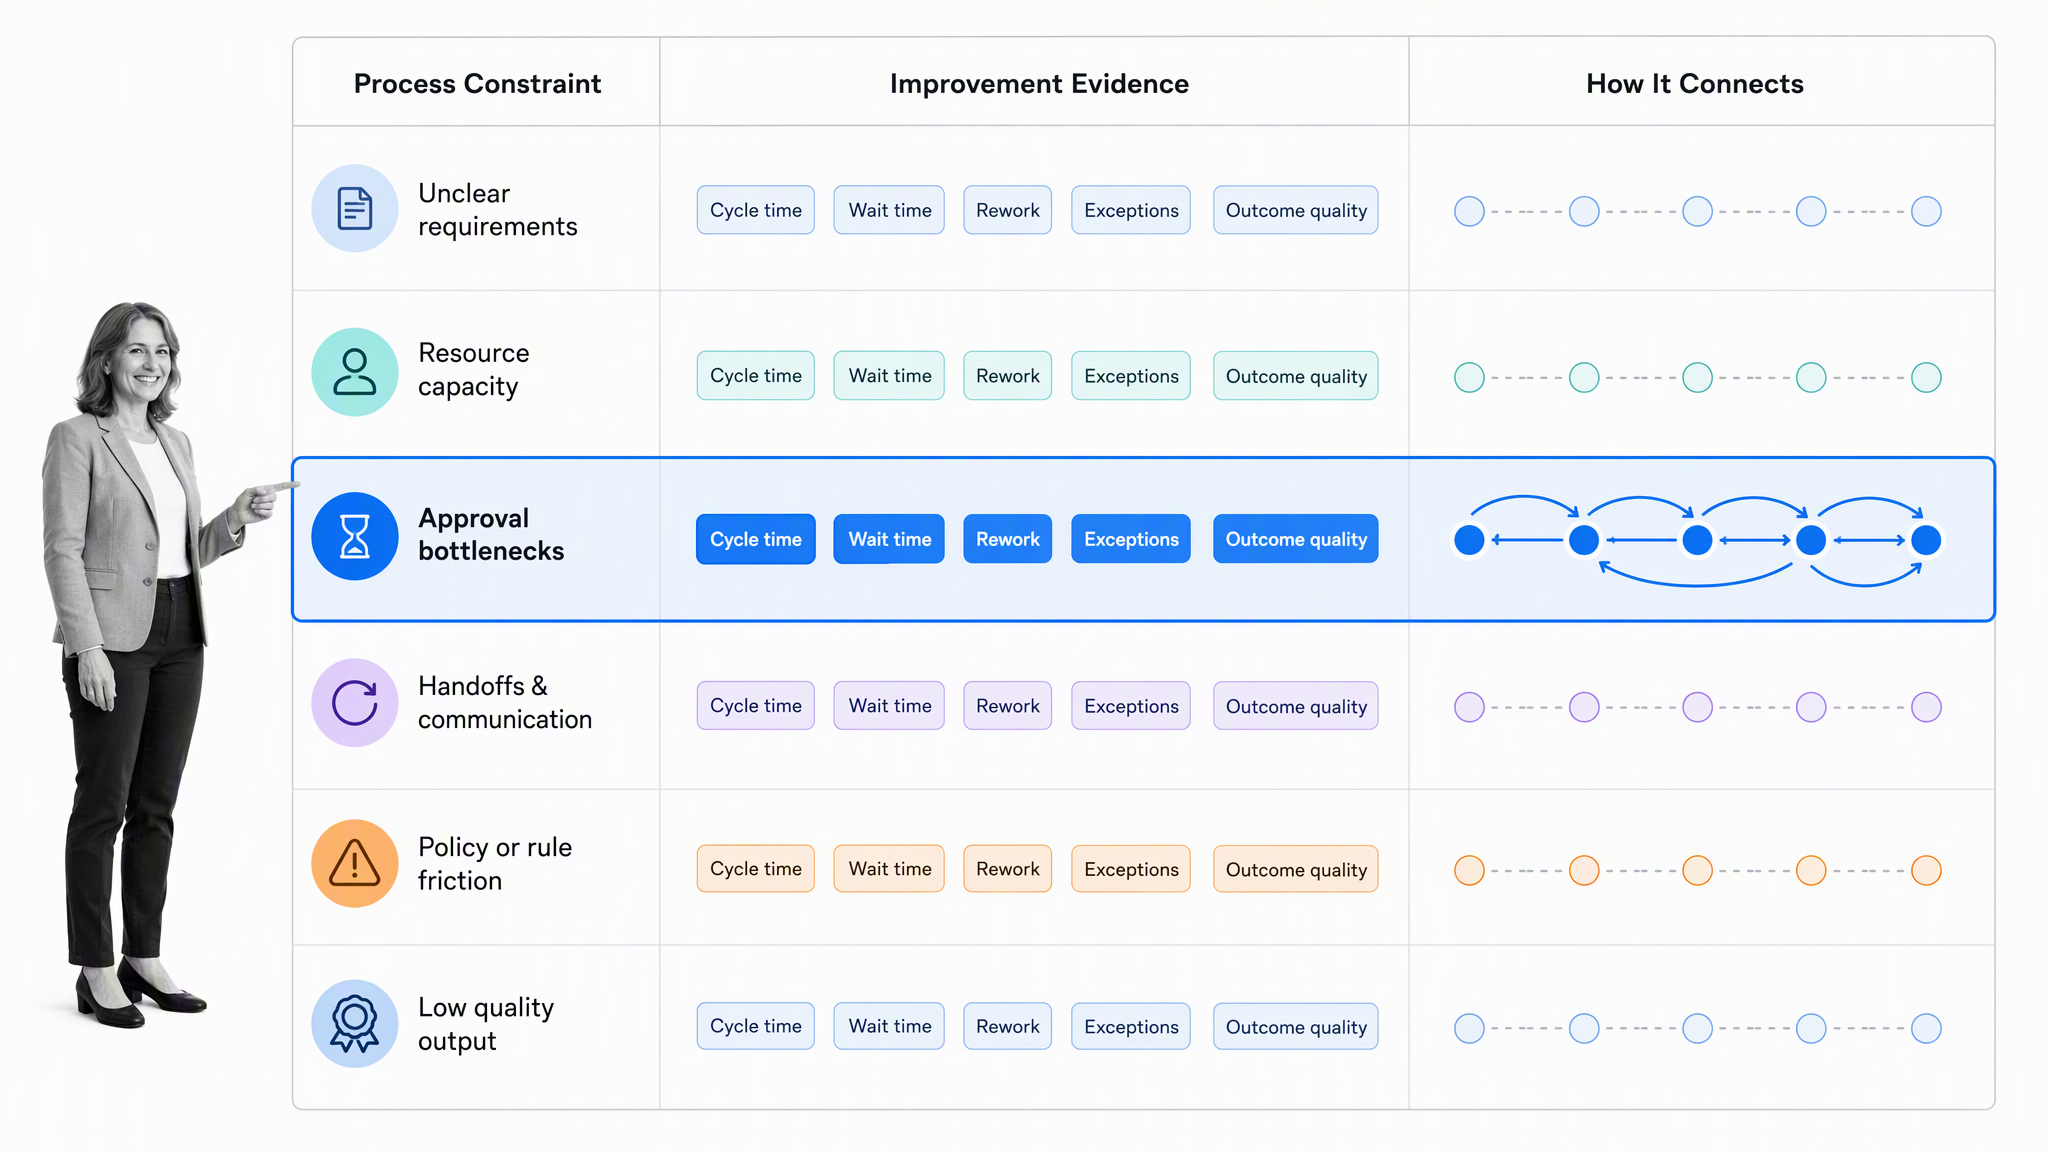Click Rework in Policy or rule friction row
2048x1152 pixels.
pos(1007,869)
